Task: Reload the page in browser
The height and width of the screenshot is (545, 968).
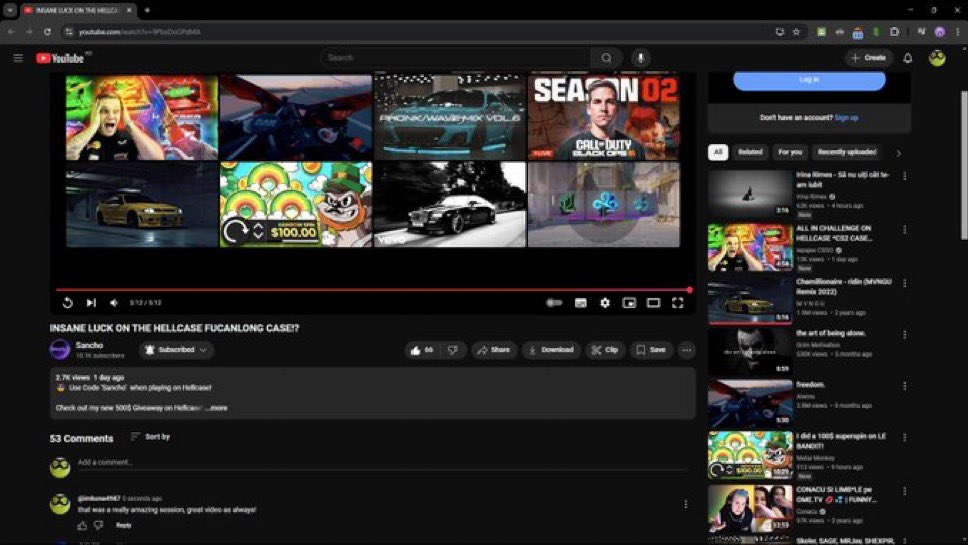Action: point(48,31)
